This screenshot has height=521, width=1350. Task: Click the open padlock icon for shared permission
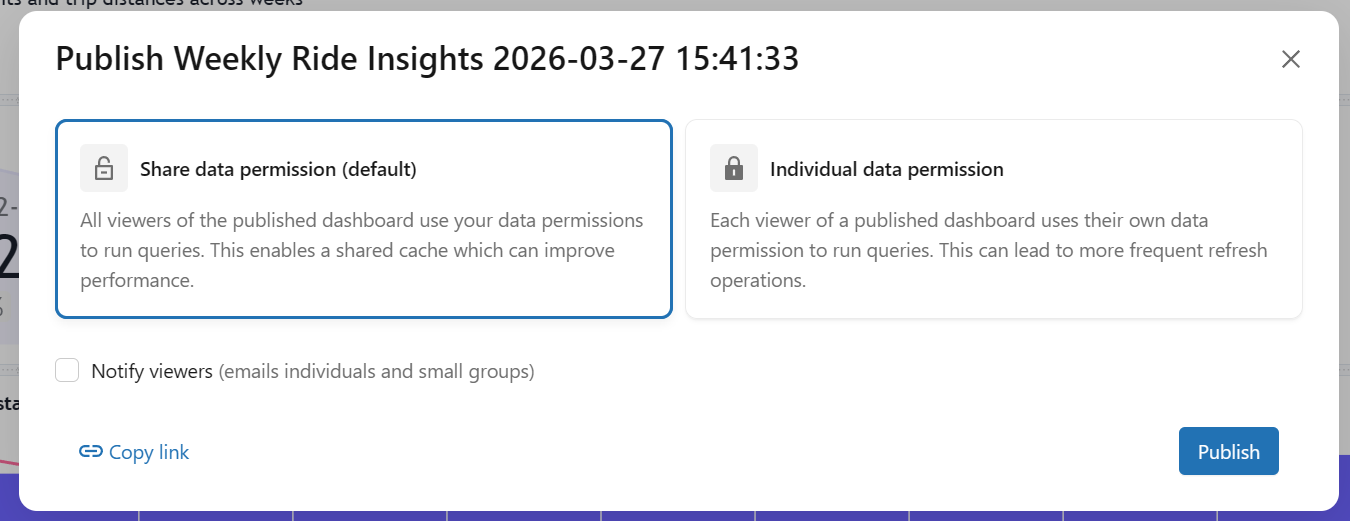104,168
